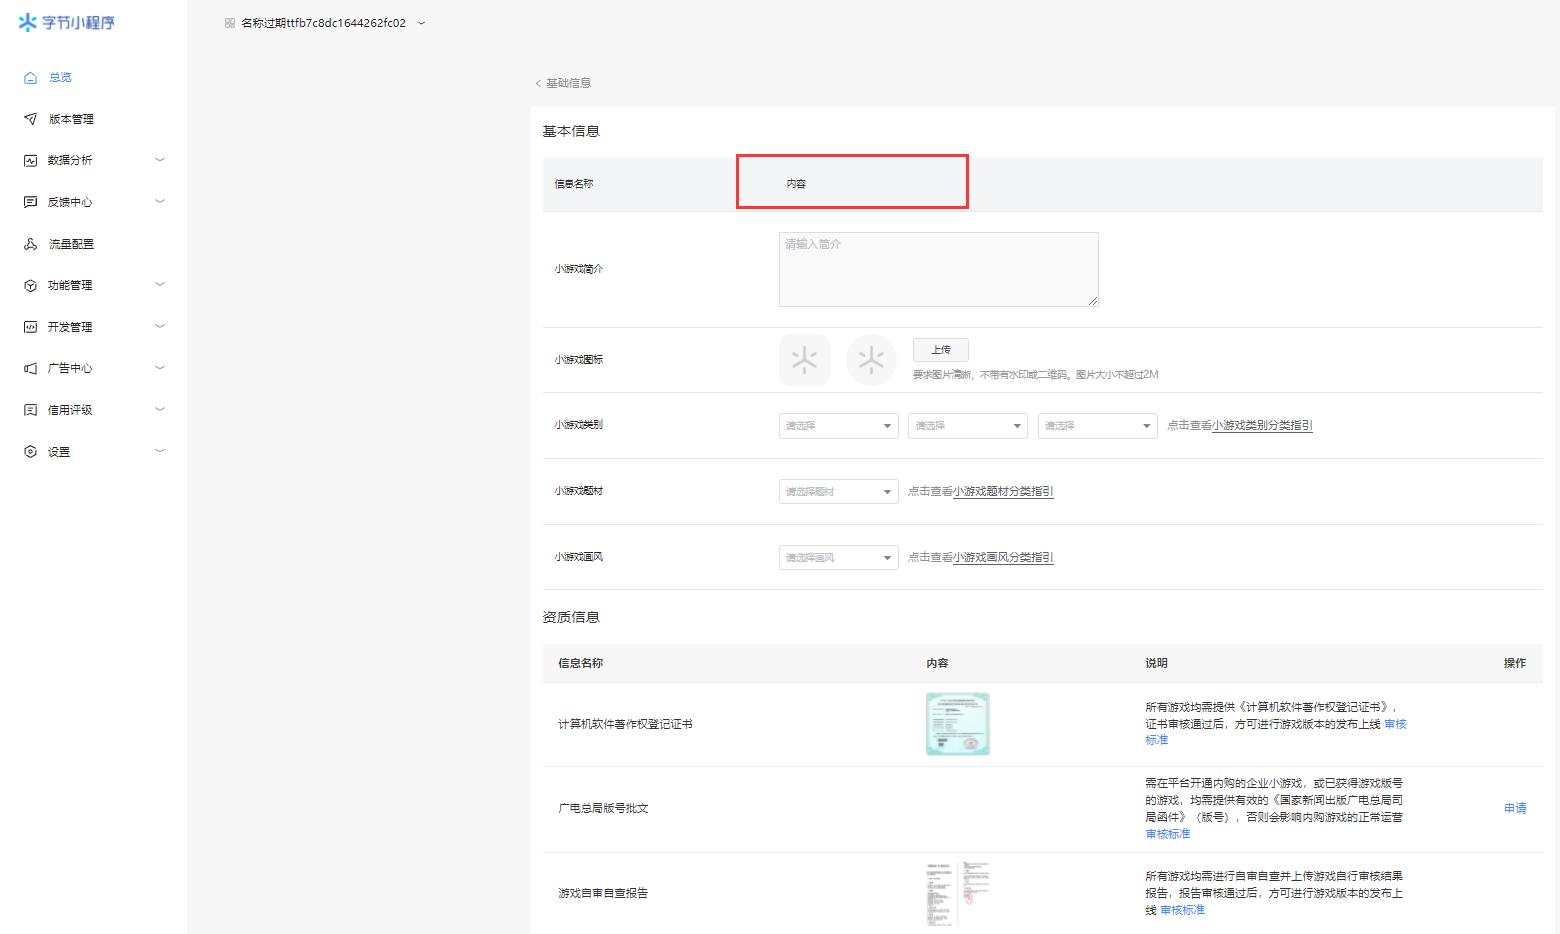Open the 小游戏类别分类指引 link
Viewport: 1560px width, 934px height.
click(1262, 425)
